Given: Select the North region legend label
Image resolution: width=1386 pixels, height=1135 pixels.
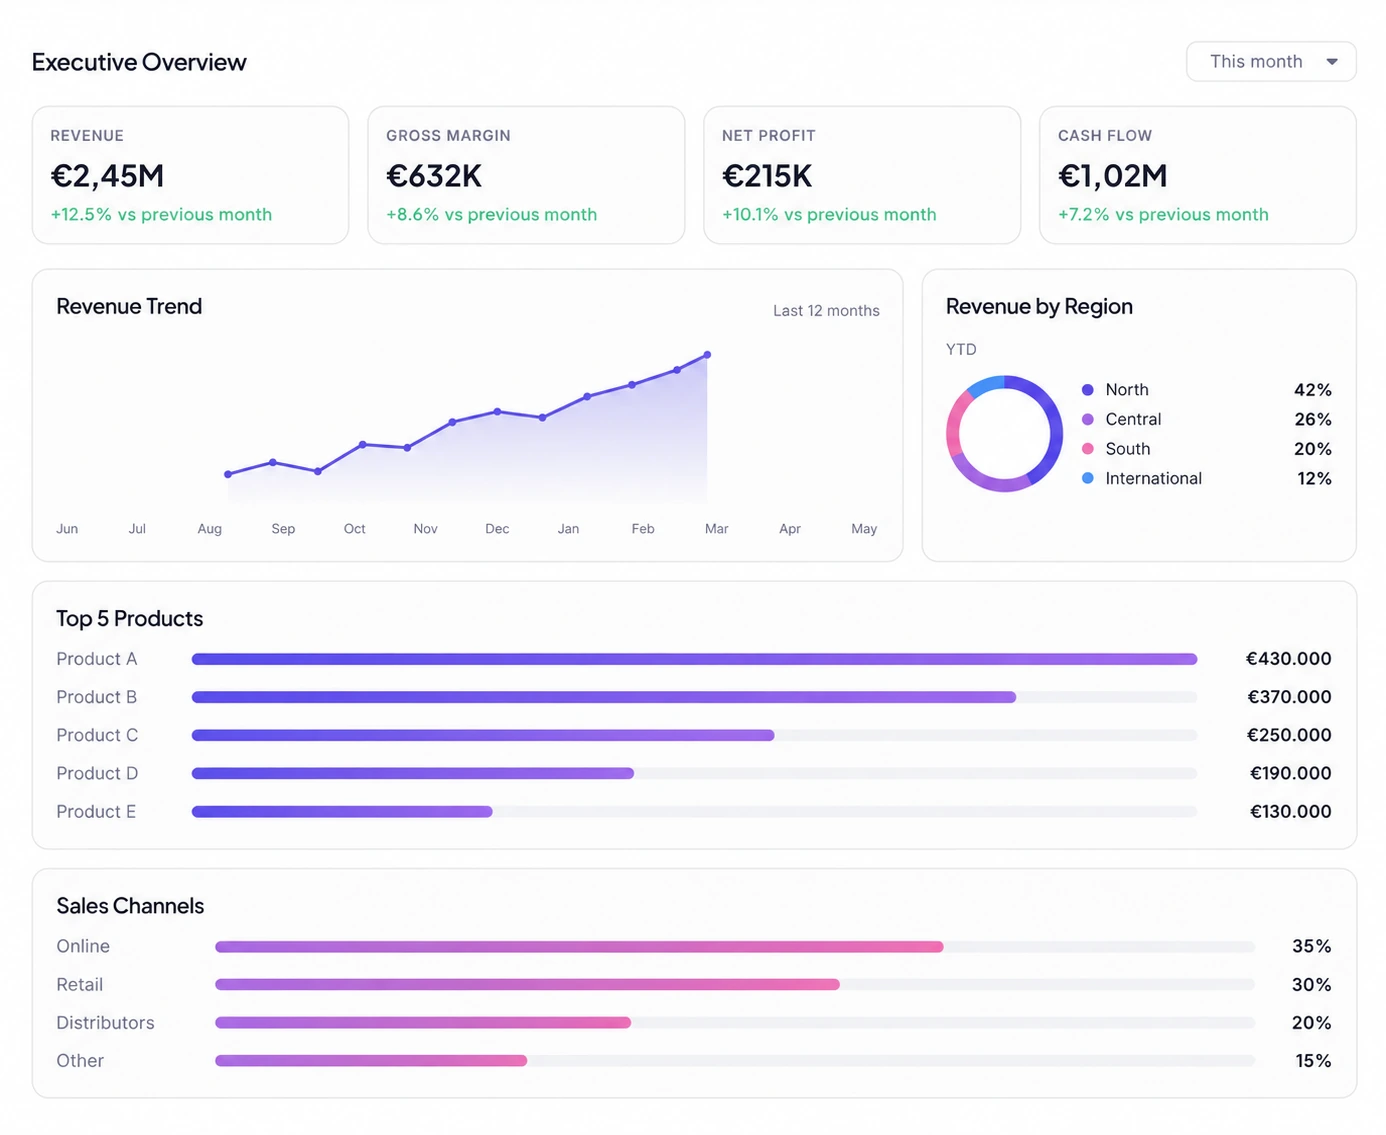Looking at the screenshot, I should (x=1127, y=390).
